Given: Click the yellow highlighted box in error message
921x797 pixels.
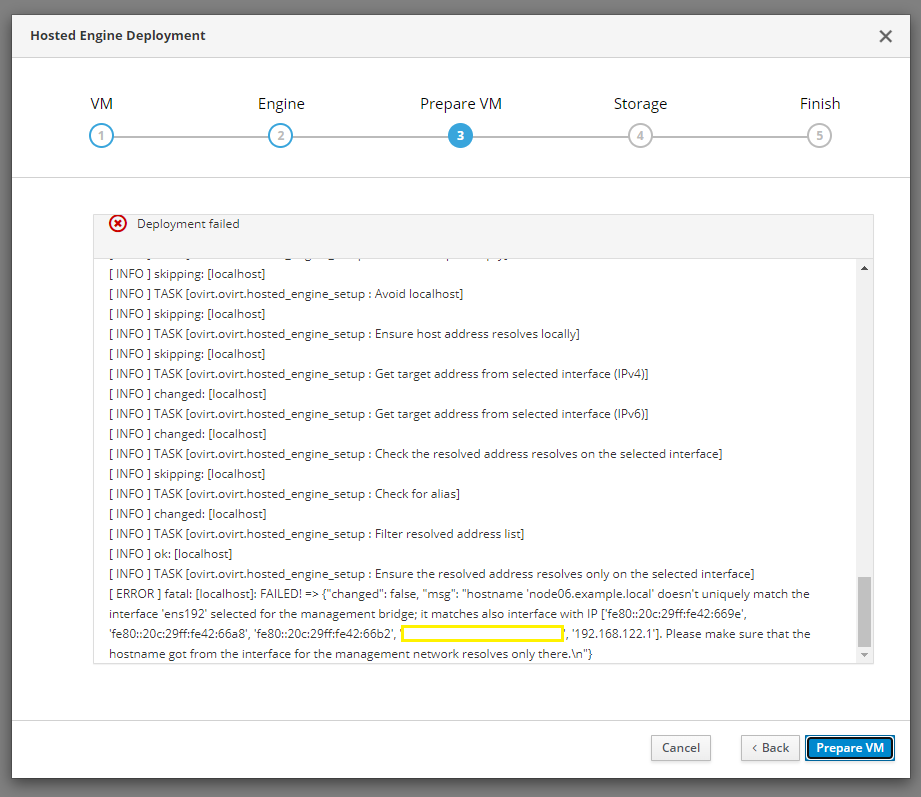Looking at the screenshot, I should pyautogui.click(x=482, y=634).
